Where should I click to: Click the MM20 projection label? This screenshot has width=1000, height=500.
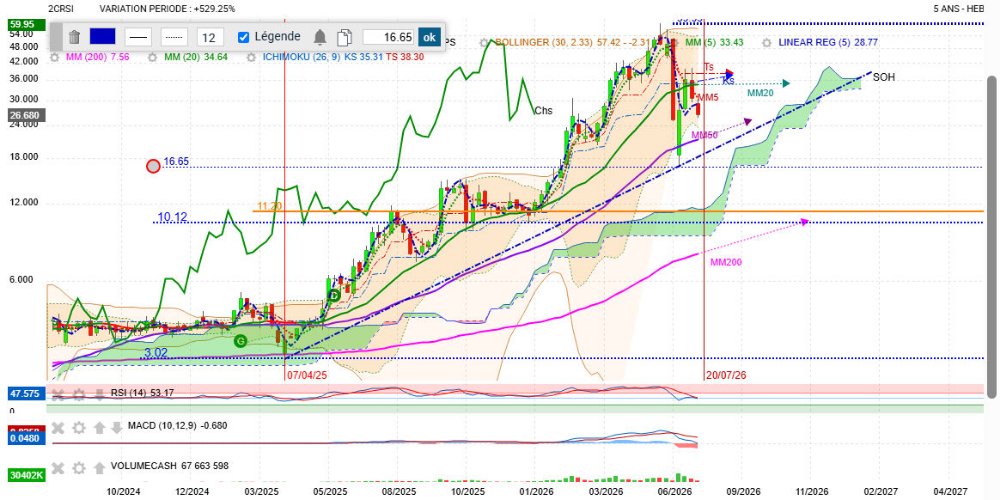click(x=760, y=93)
